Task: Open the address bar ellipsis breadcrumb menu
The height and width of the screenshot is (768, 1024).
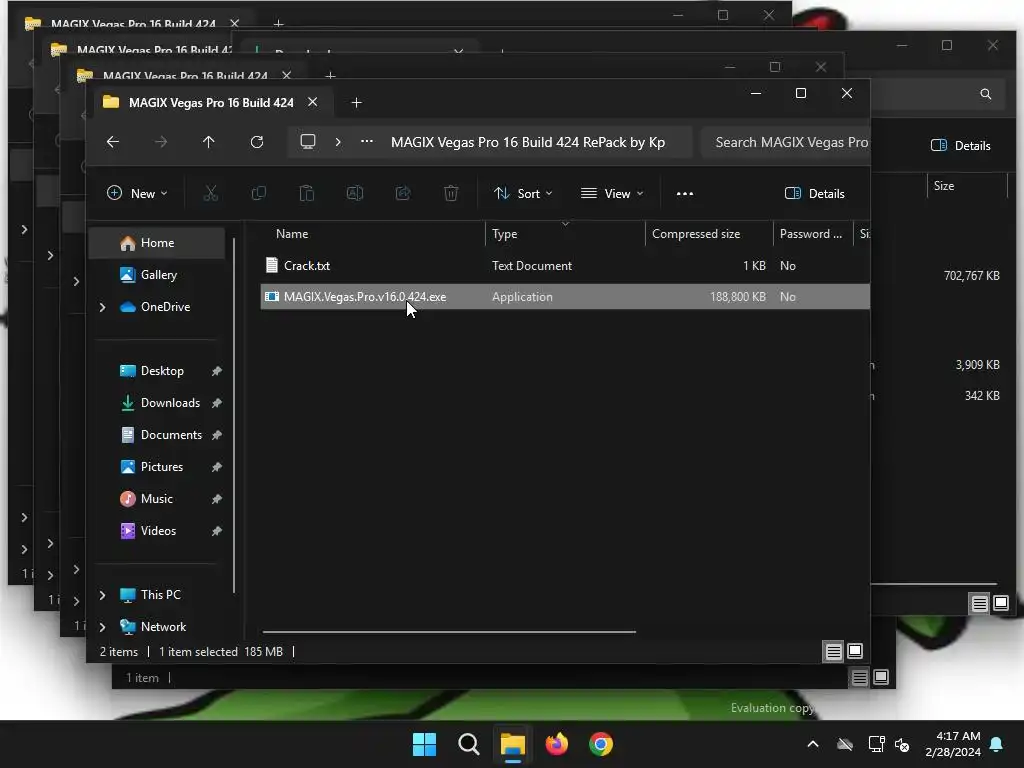Action: [x=367, y=142]
